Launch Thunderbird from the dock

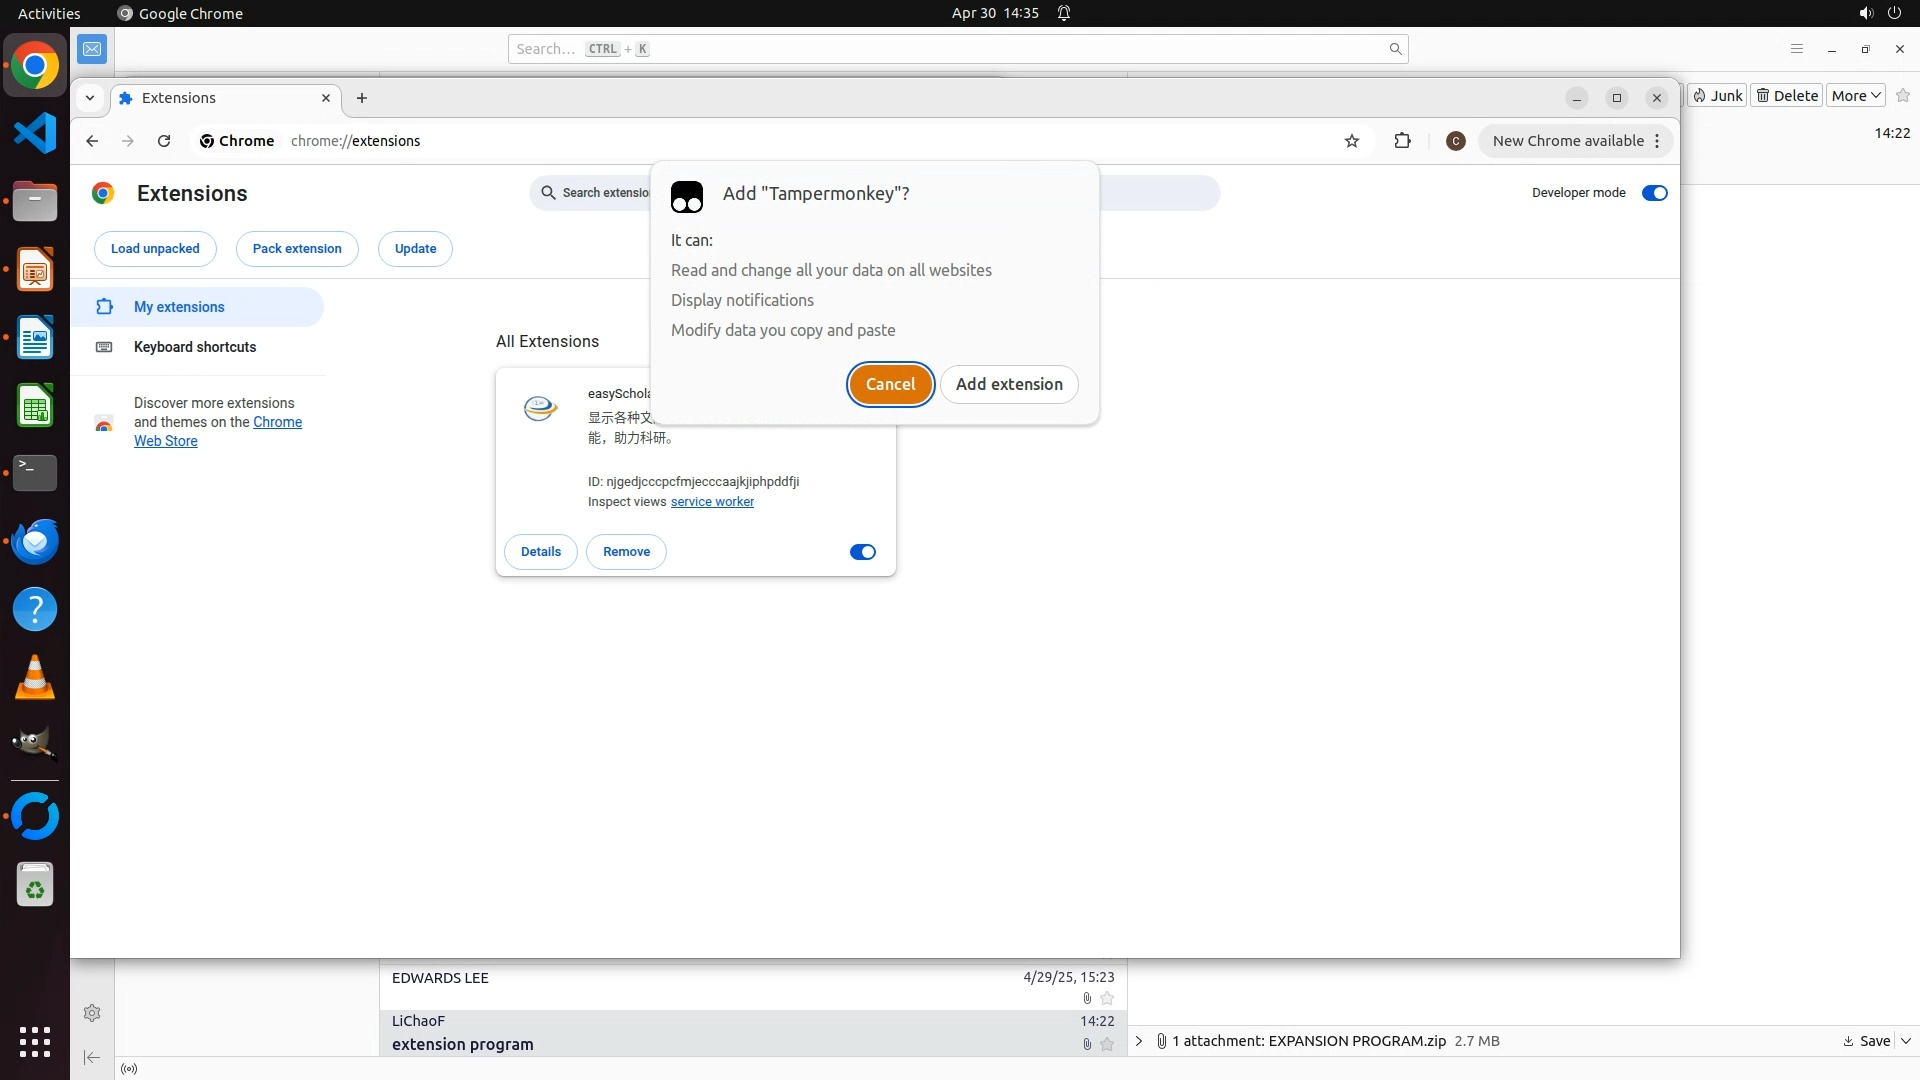[x=35, y=541]
